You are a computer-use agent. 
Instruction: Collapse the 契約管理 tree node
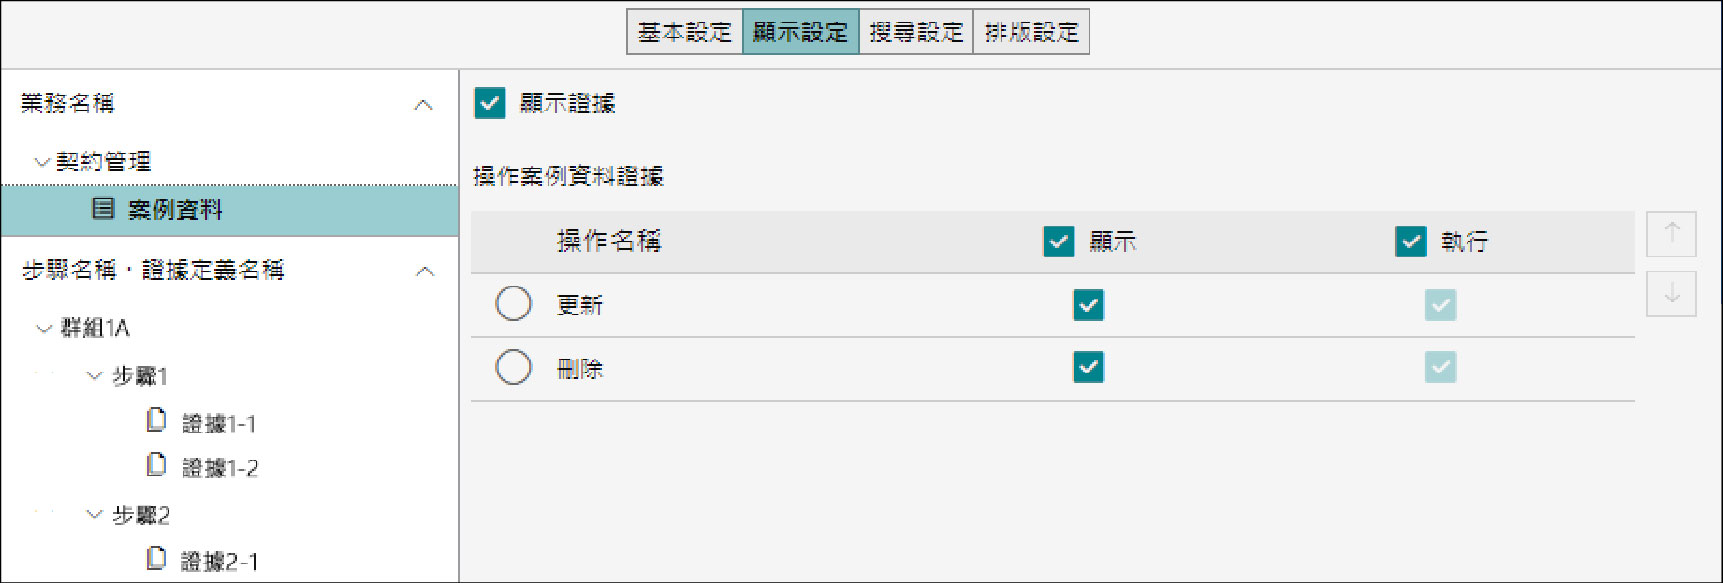[42, 162]
